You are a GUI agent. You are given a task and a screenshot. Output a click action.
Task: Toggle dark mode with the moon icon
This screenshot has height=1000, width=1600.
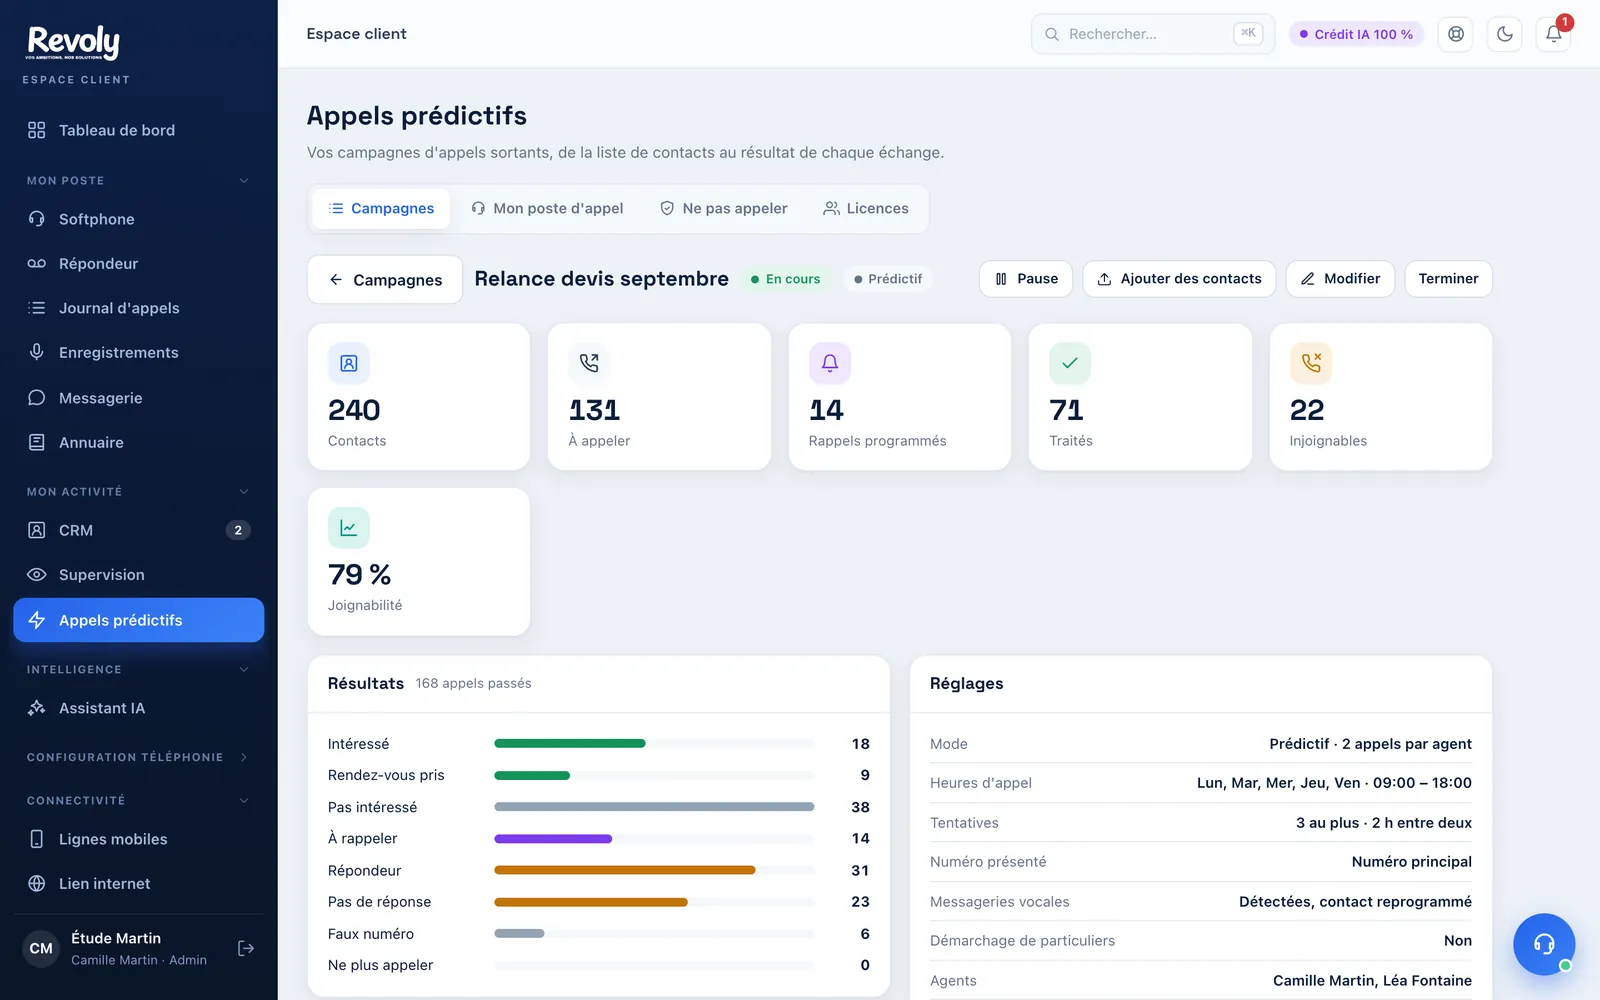tap(1504, 34)
